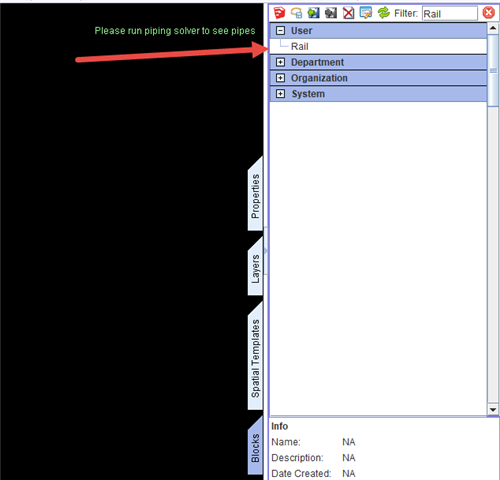Expand the System category
The width and height of the screenshot is (500, 480).
point(281,94)
